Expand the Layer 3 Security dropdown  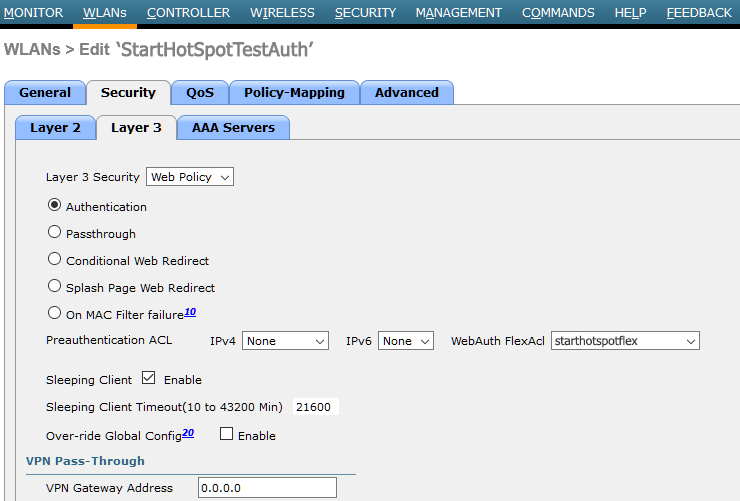[x=190, y=177]
